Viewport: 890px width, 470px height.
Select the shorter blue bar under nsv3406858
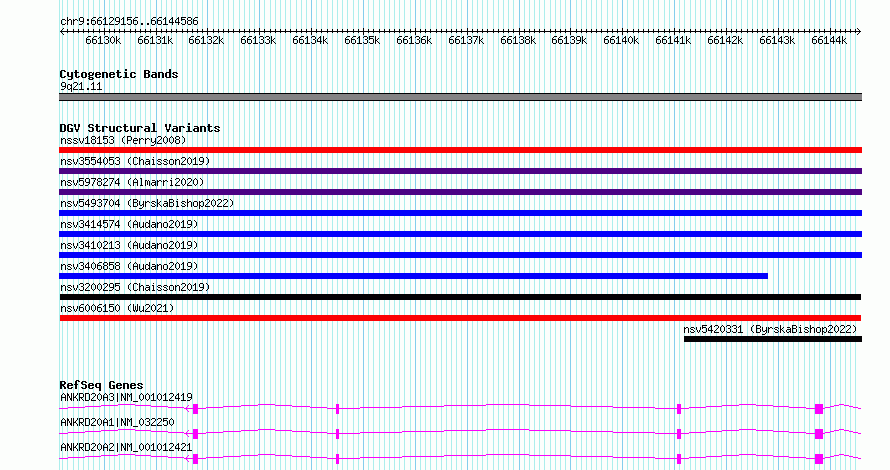[413, 276]
